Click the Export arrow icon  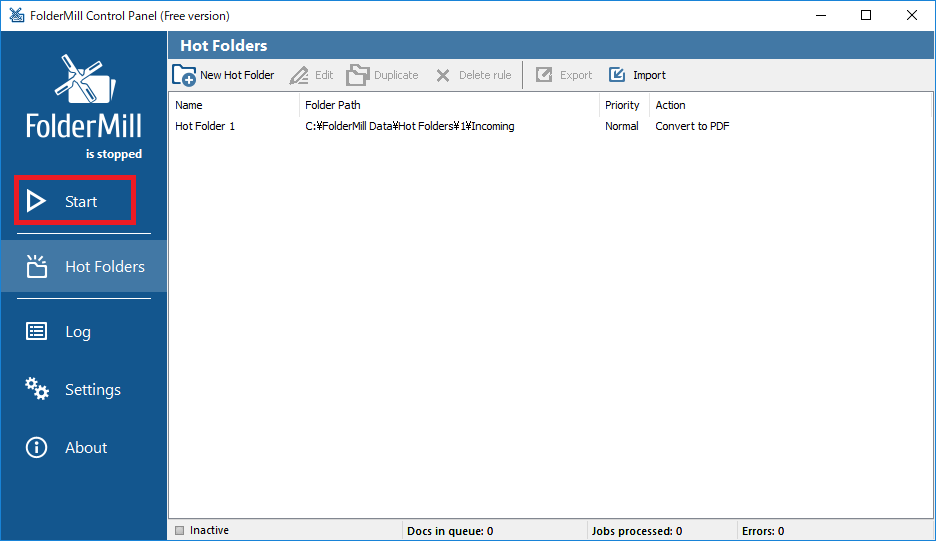tap(544, 75)
